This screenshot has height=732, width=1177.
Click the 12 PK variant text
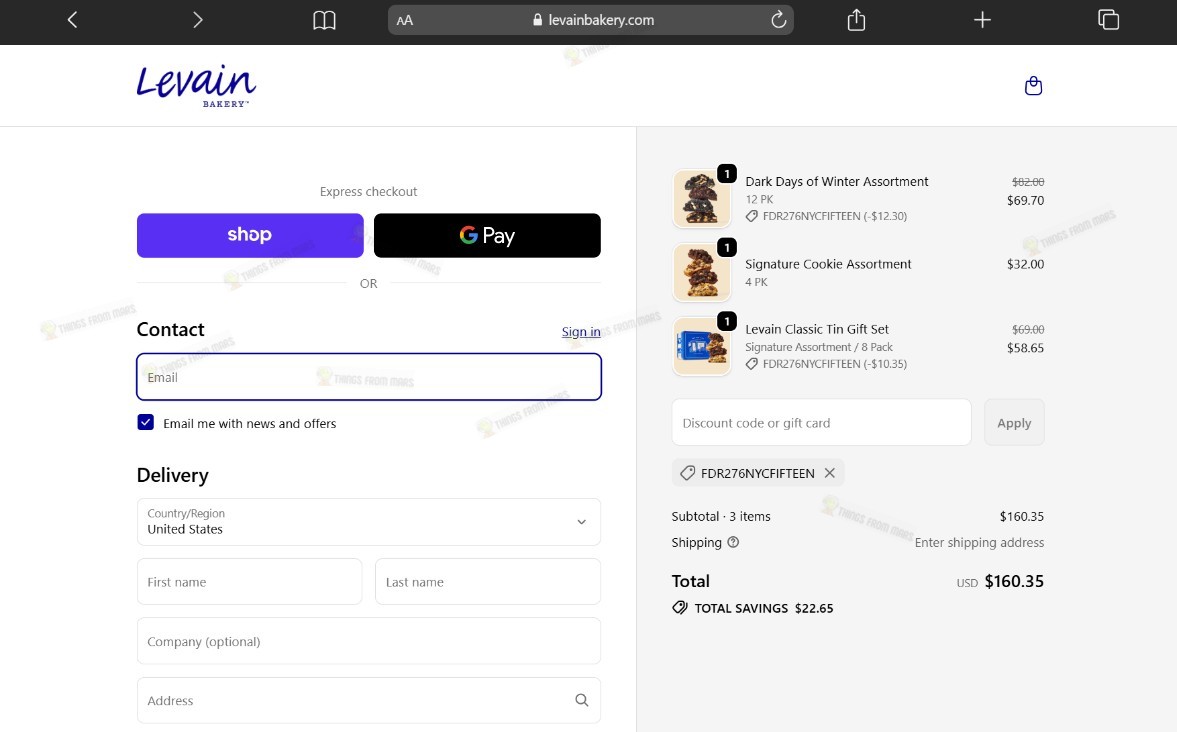pyautogui.click(x=759, y=200)
